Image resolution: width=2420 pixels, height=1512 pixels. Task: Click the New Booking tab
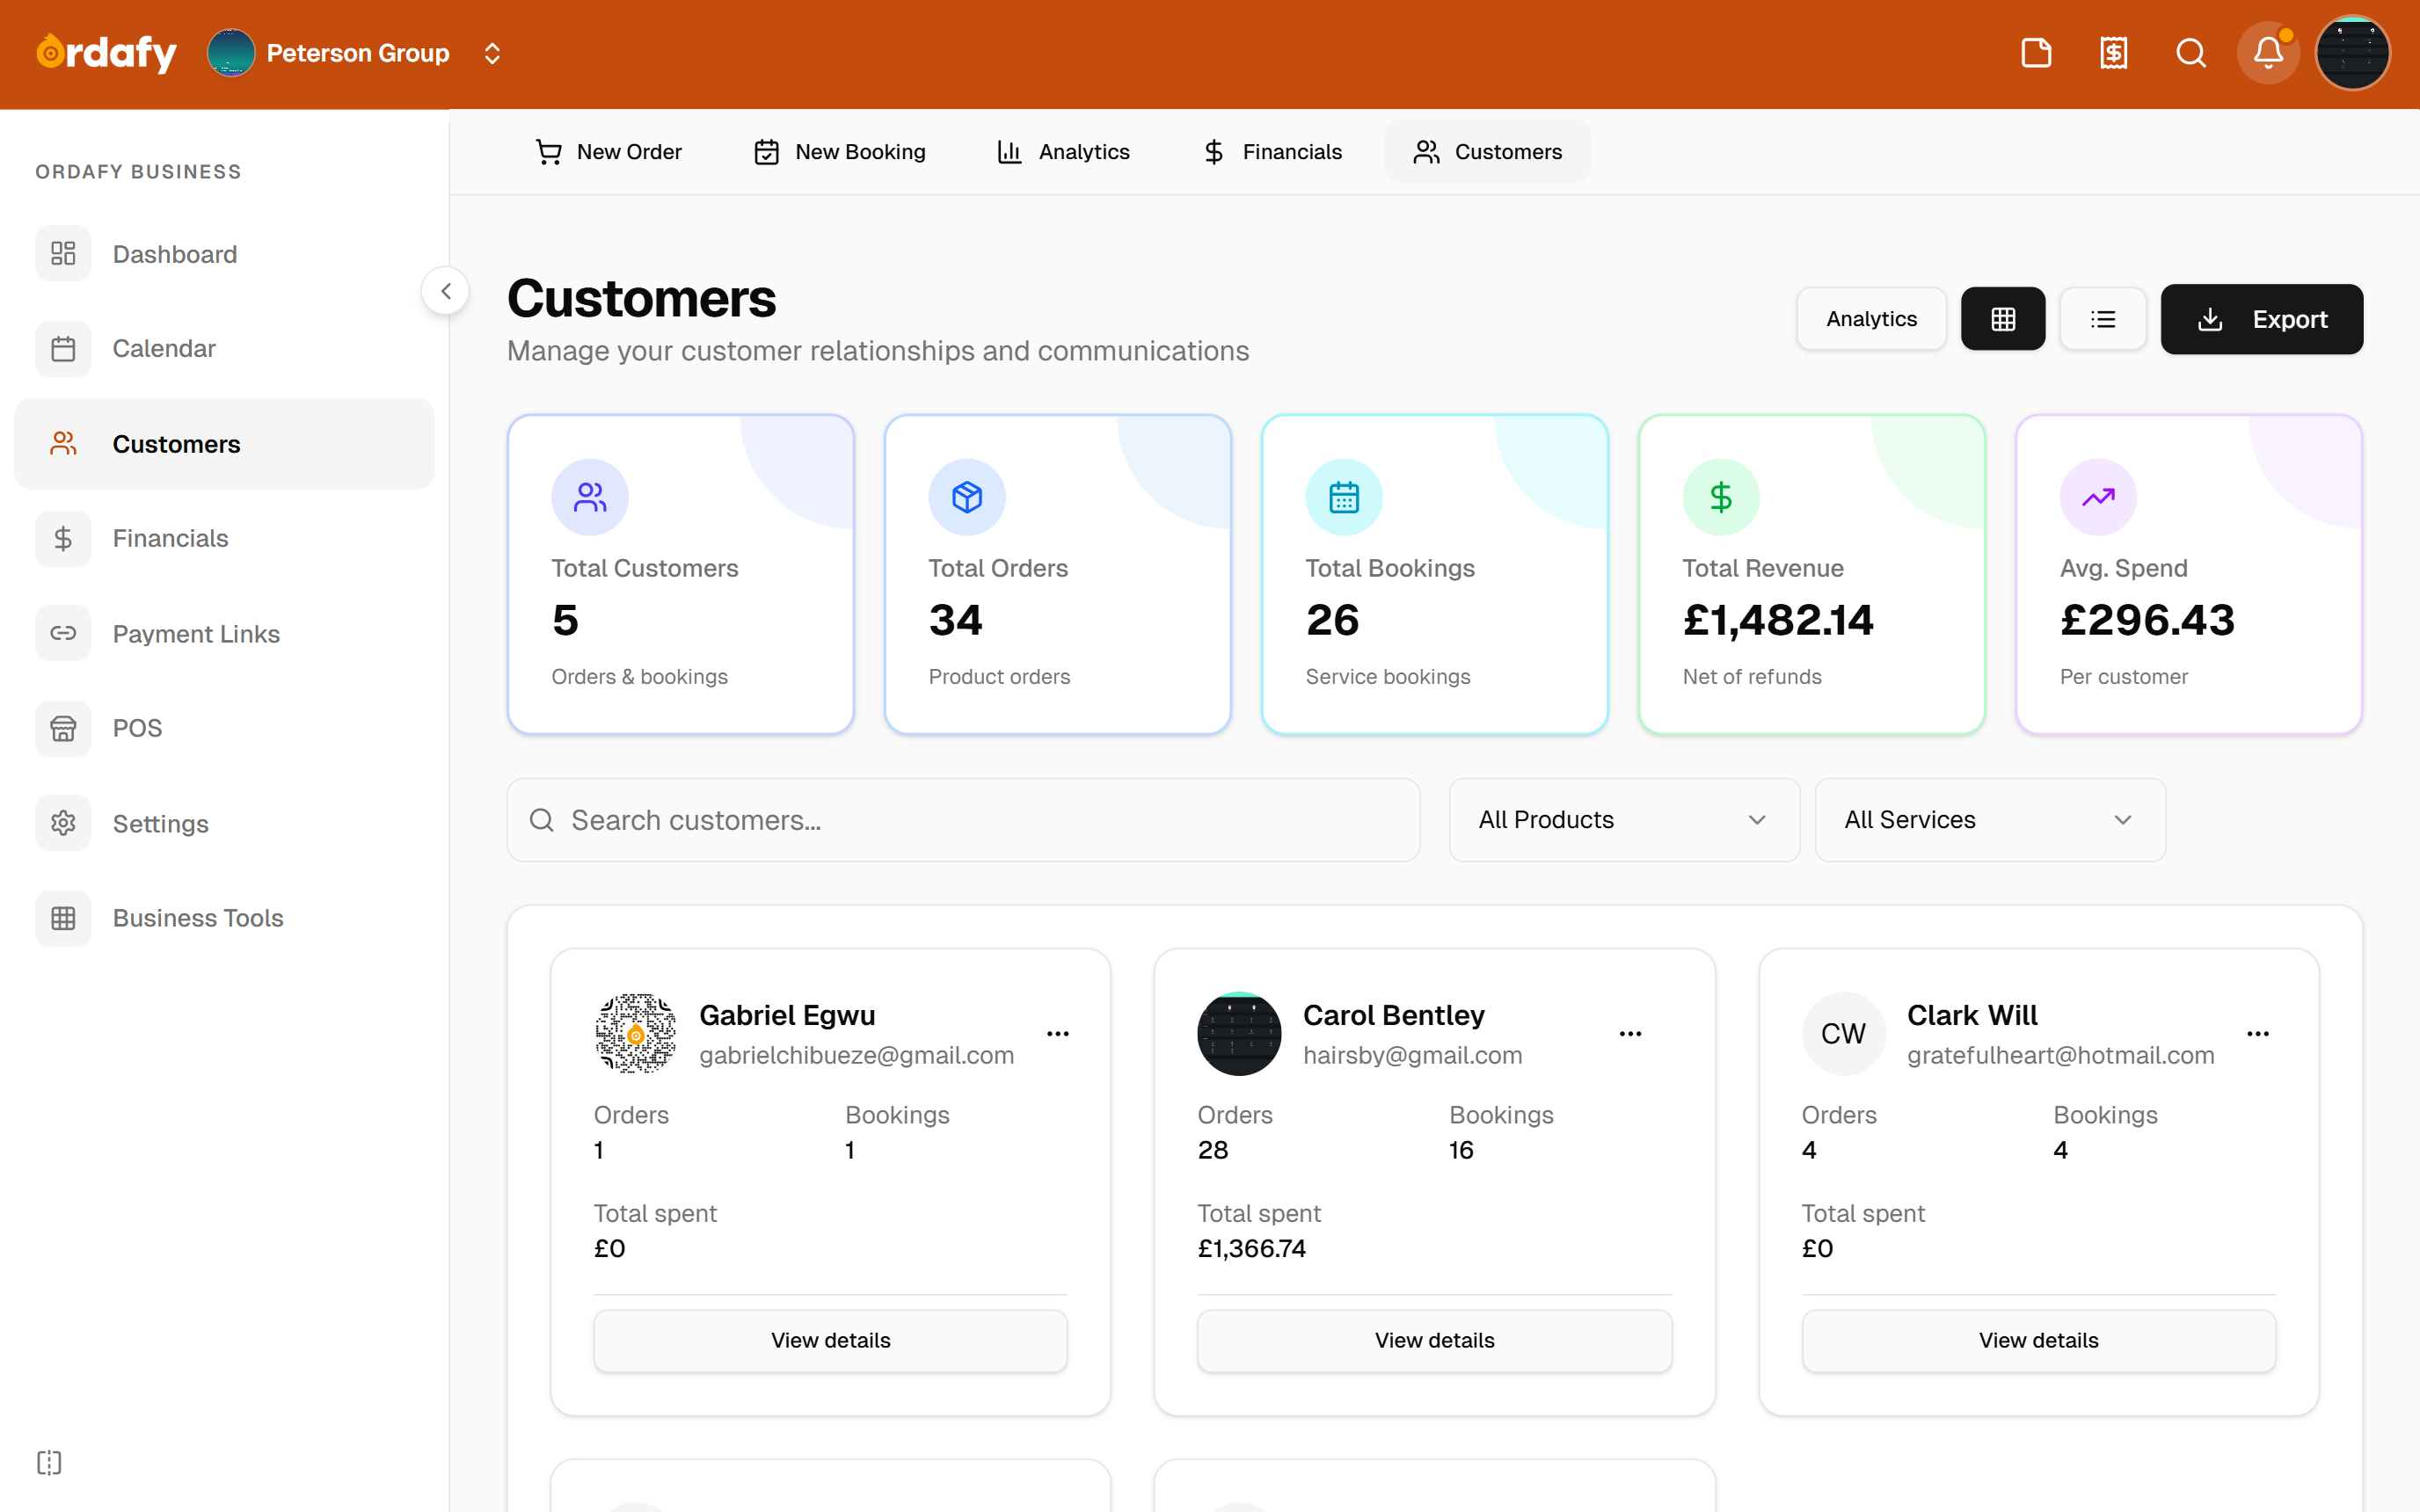tap(840, 152)
